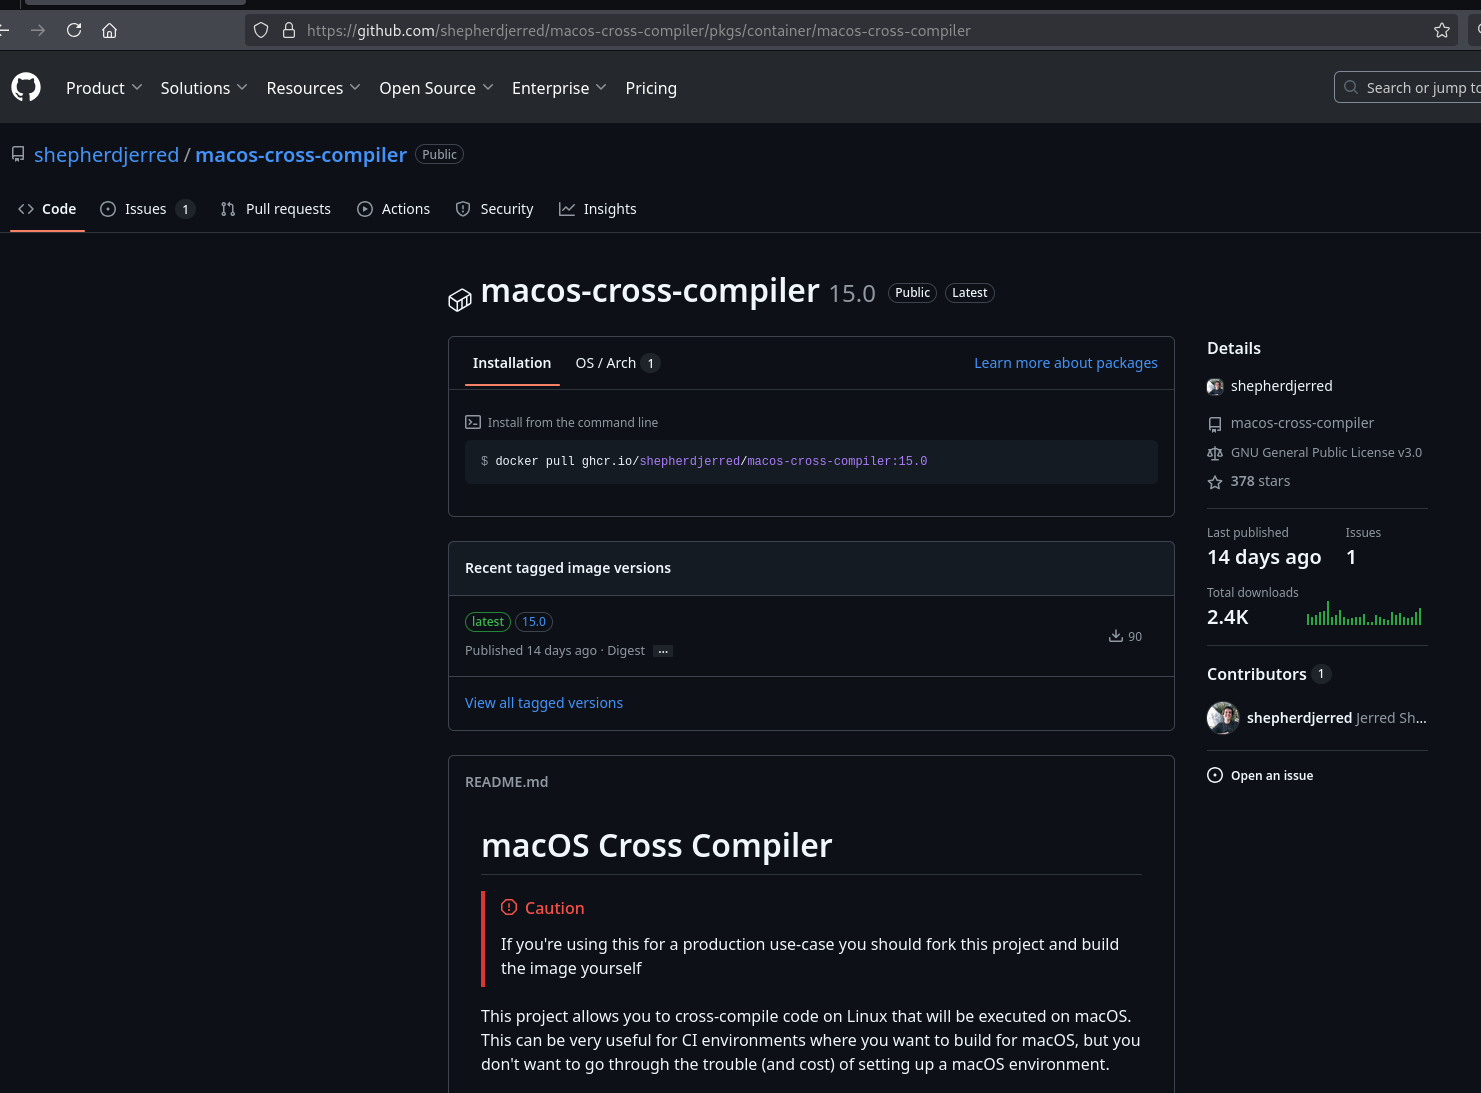
Task: Click the 15.0 version tag badge
Action: 534,622
